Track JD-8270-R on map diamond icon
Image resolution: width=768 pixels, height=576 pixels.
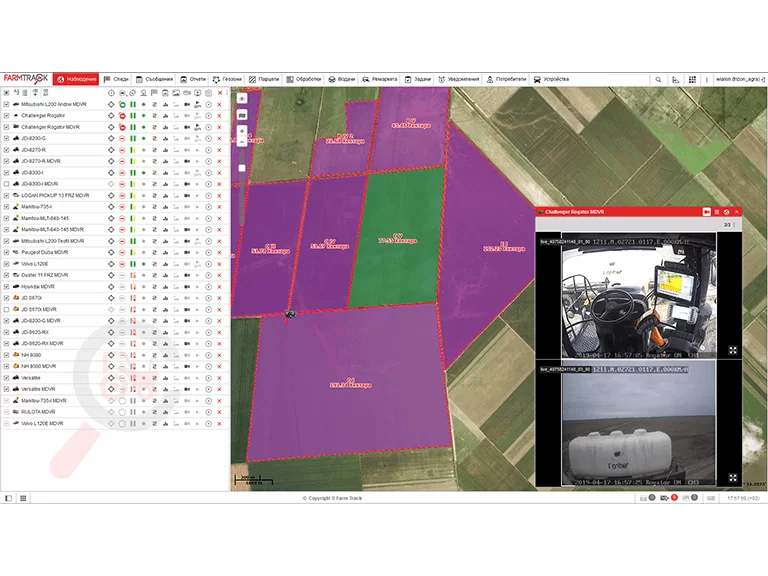click(111, 150)
